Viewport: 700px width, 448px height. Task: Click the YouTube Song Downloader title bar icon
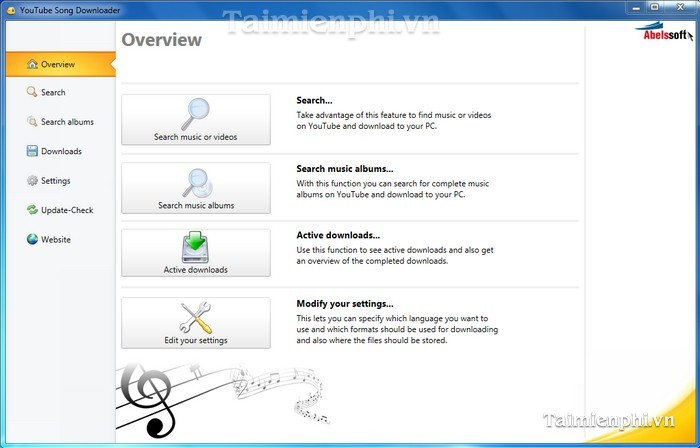point(11,10)
